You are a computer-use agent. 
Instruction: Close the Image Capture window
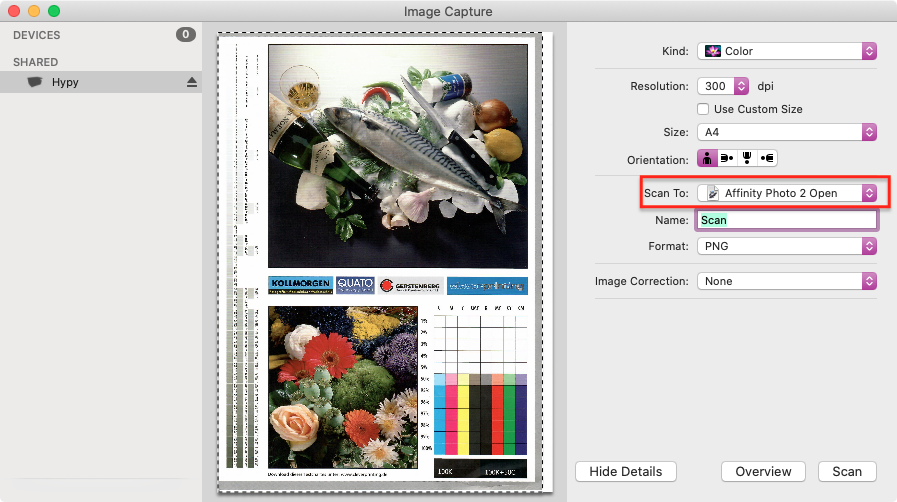[x=14, y=11]
